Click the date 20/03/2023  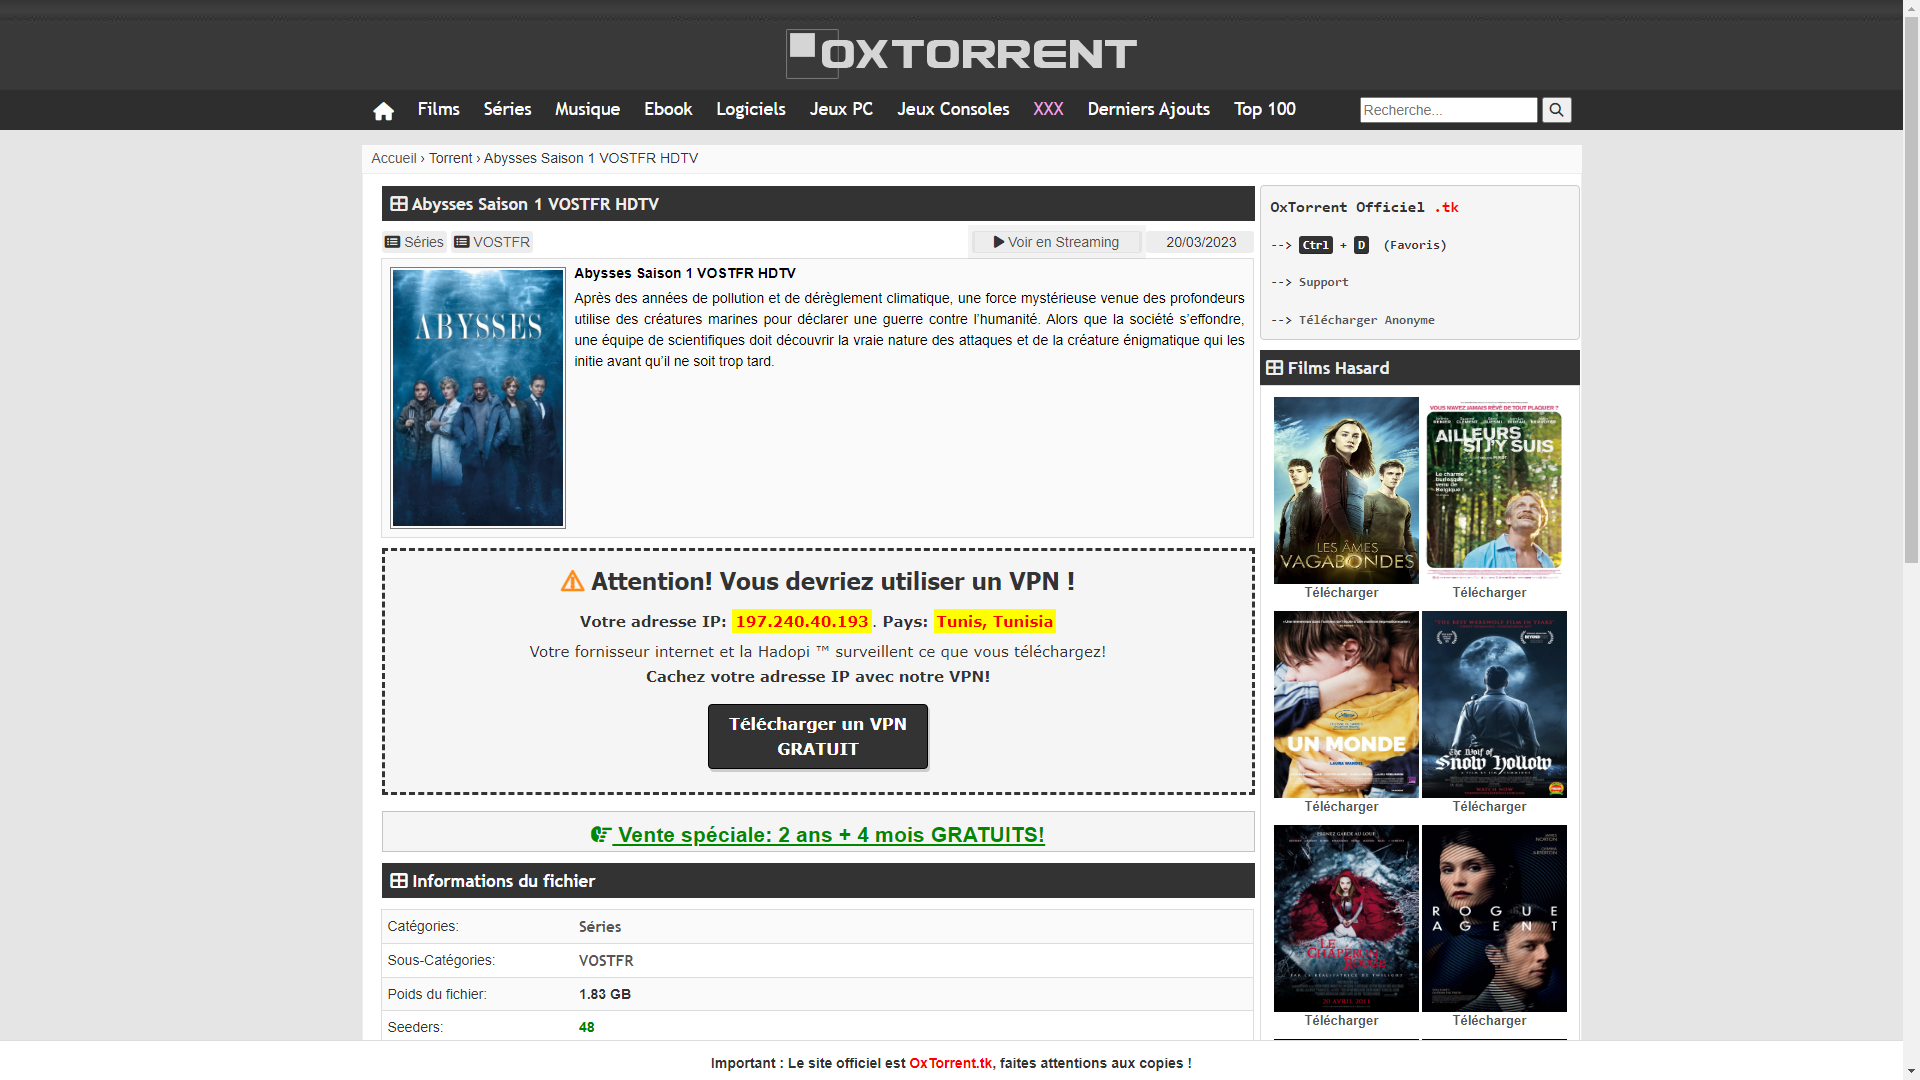1201,242
